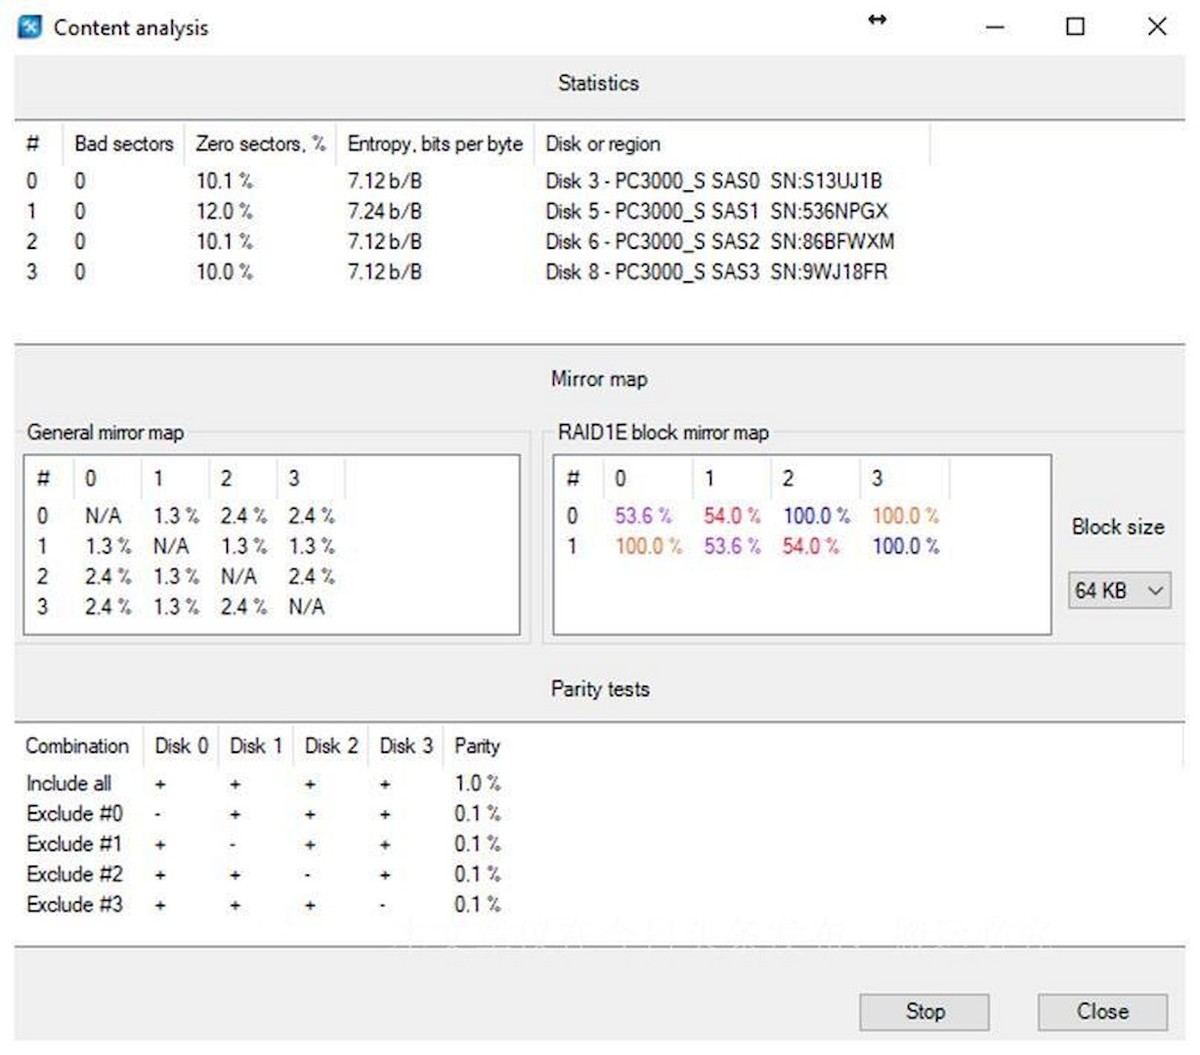Click the Close button
Image resolution: width=1200 pixels, height=1055 pixels.
(1100, 1011)
